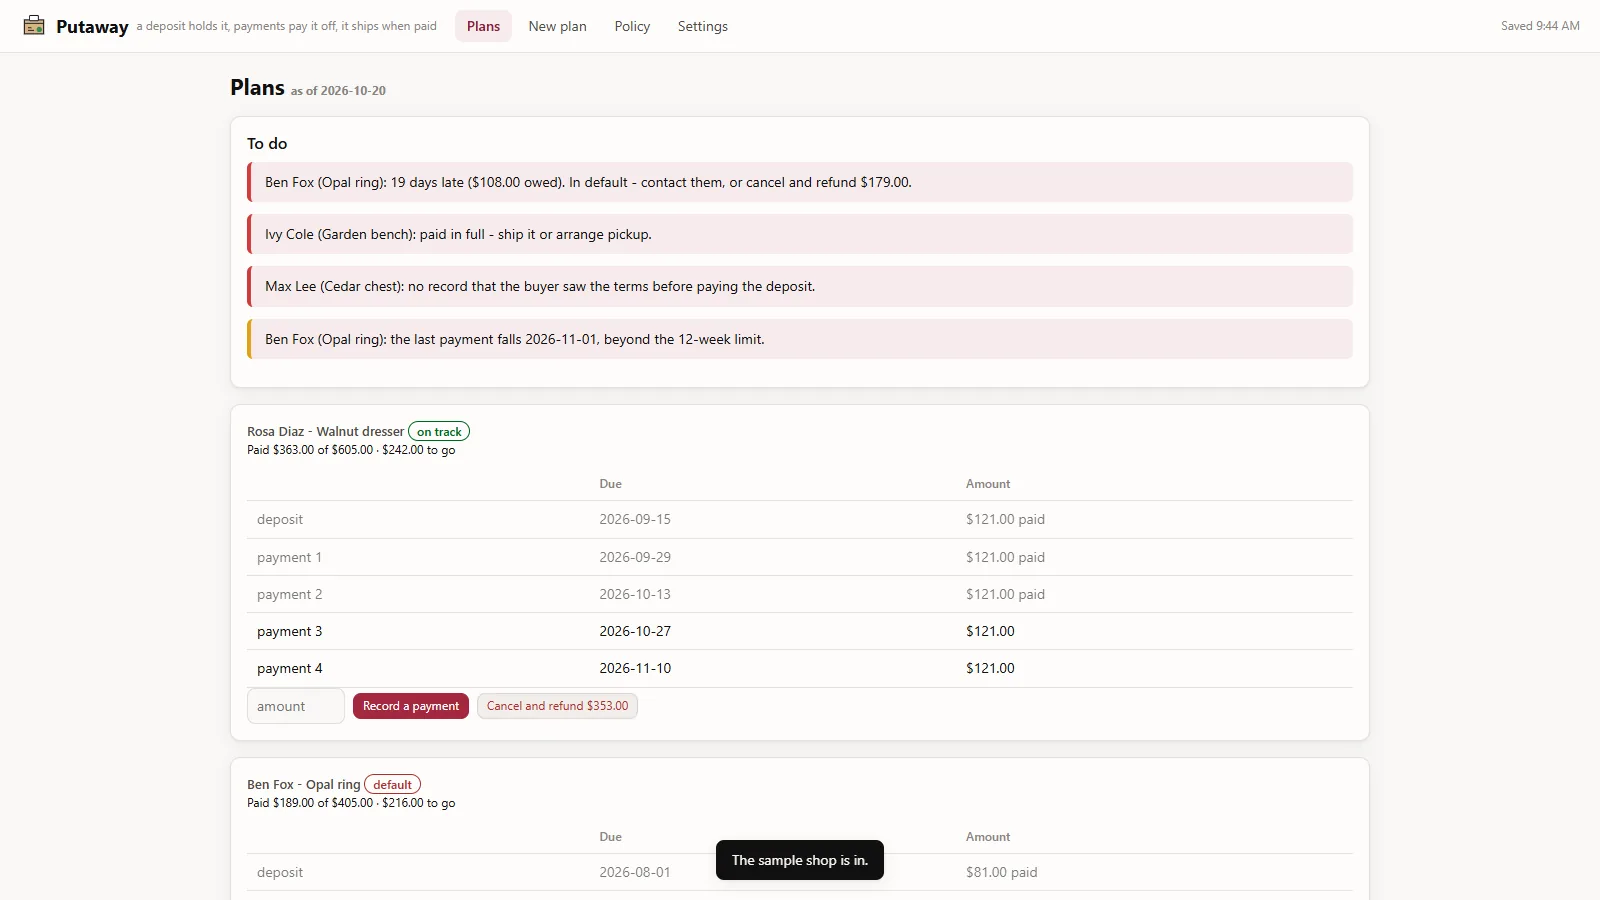Click the due date 2026-11-10
Image resolution: width=1600 pixels, height=900 pixels.
[635, 668]
